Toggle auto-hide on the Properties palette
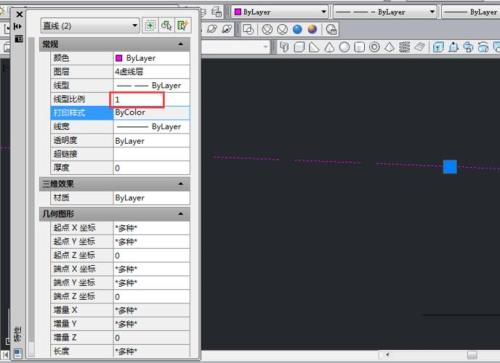500x363 pixels. [18, 26]
